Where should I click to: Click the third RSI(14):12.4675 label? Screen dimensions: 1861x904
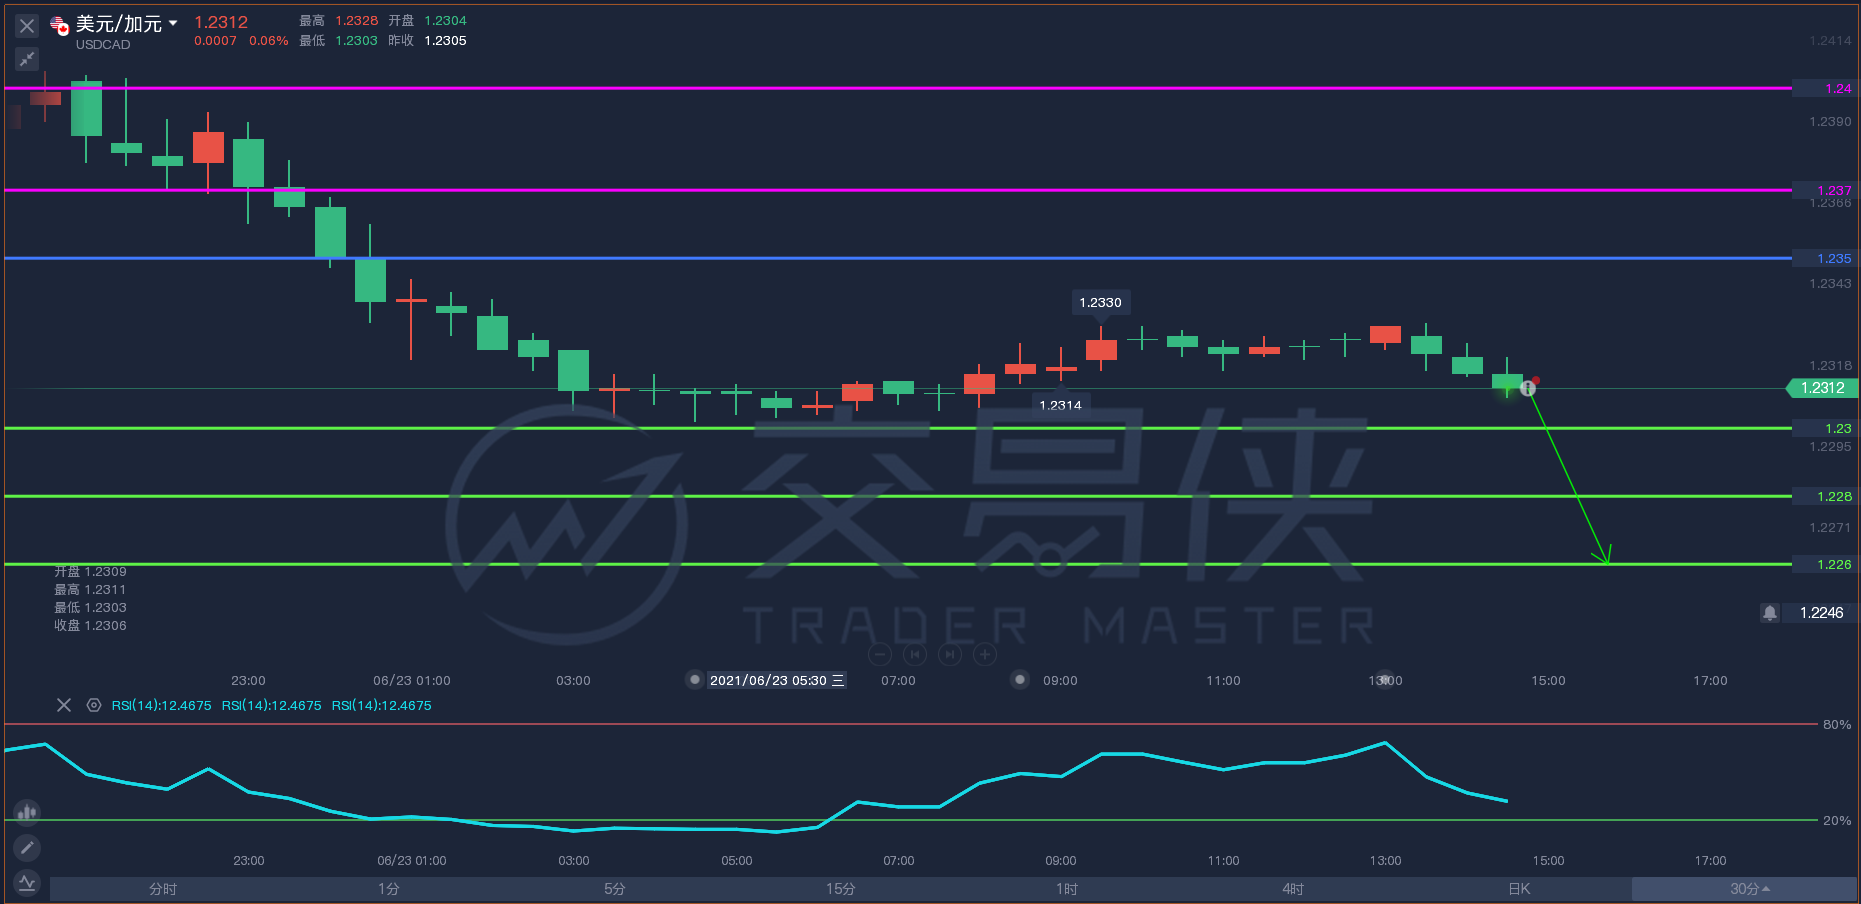coord(382,705)
